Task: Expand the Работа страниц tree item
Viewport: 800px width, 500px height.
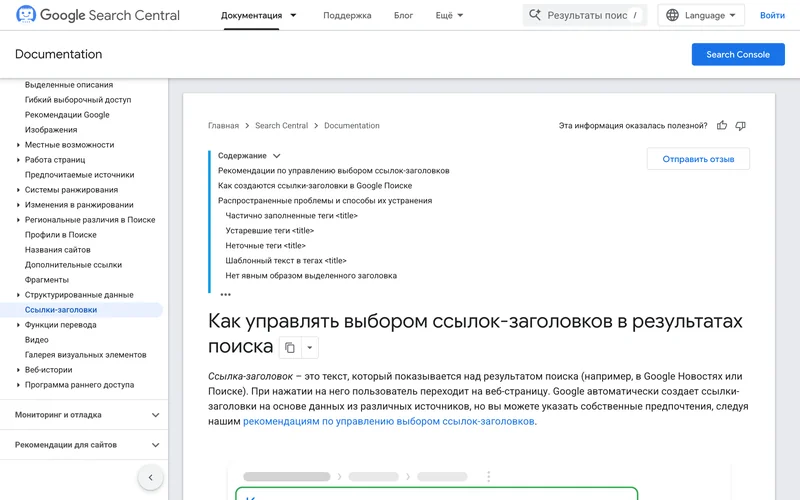Action: click(x=18, y=160)
